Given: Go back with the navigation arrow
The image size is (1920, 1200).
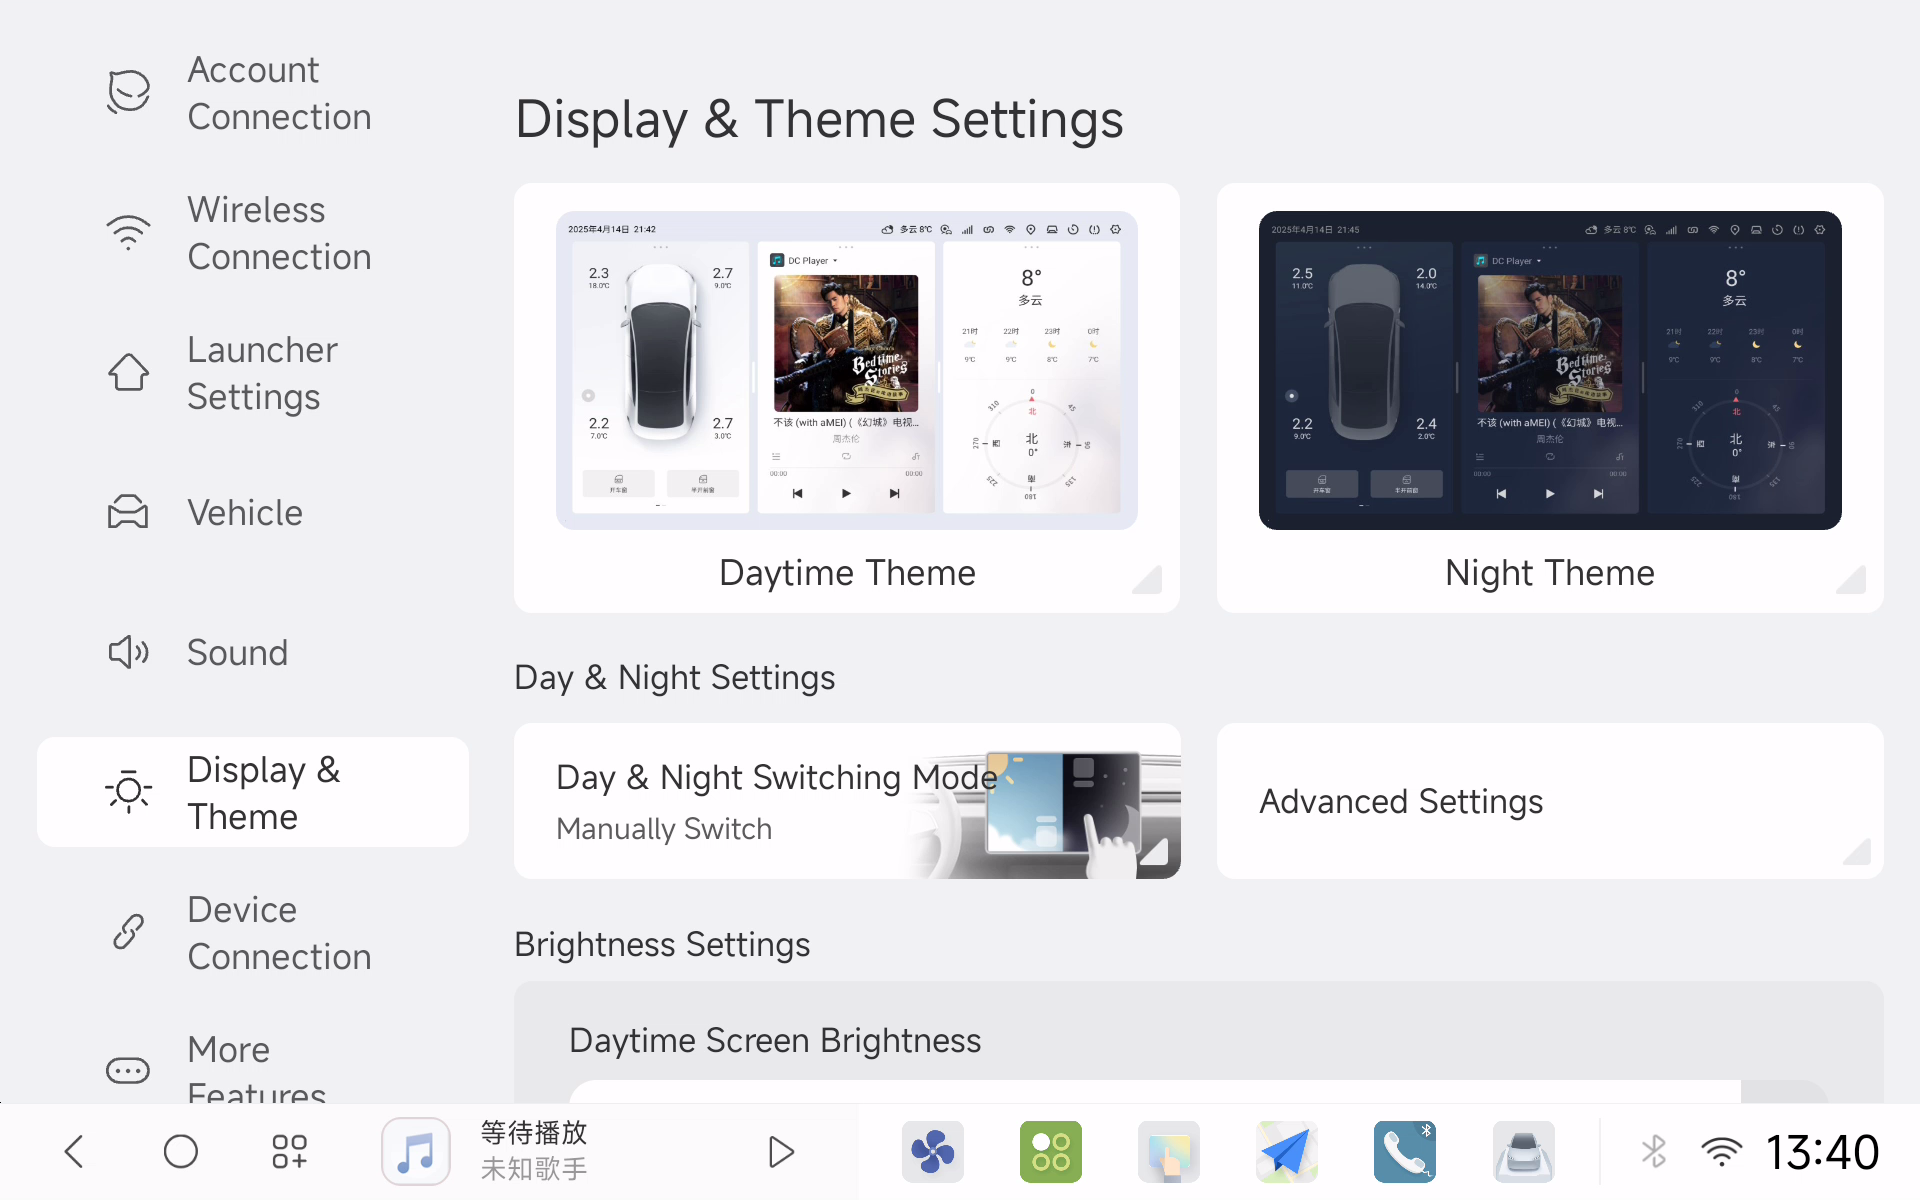Looking at the screenshot, I should tap(74, 1152).
